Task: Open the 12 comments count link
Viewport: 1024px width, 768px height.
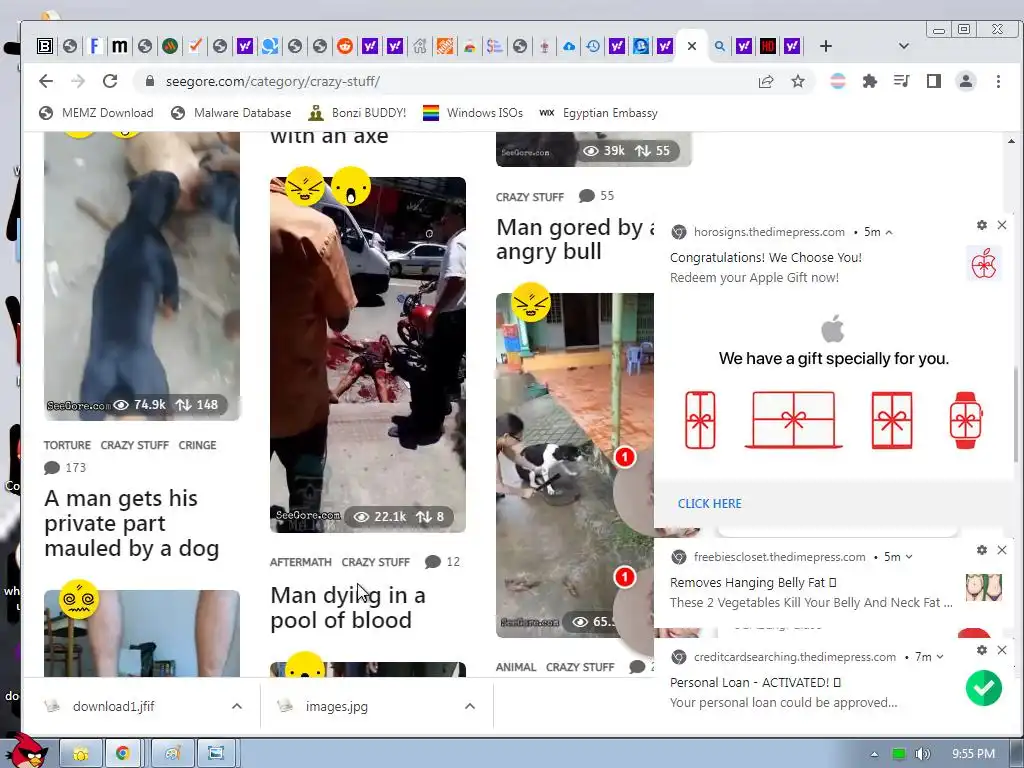Action: coord(443,562)
